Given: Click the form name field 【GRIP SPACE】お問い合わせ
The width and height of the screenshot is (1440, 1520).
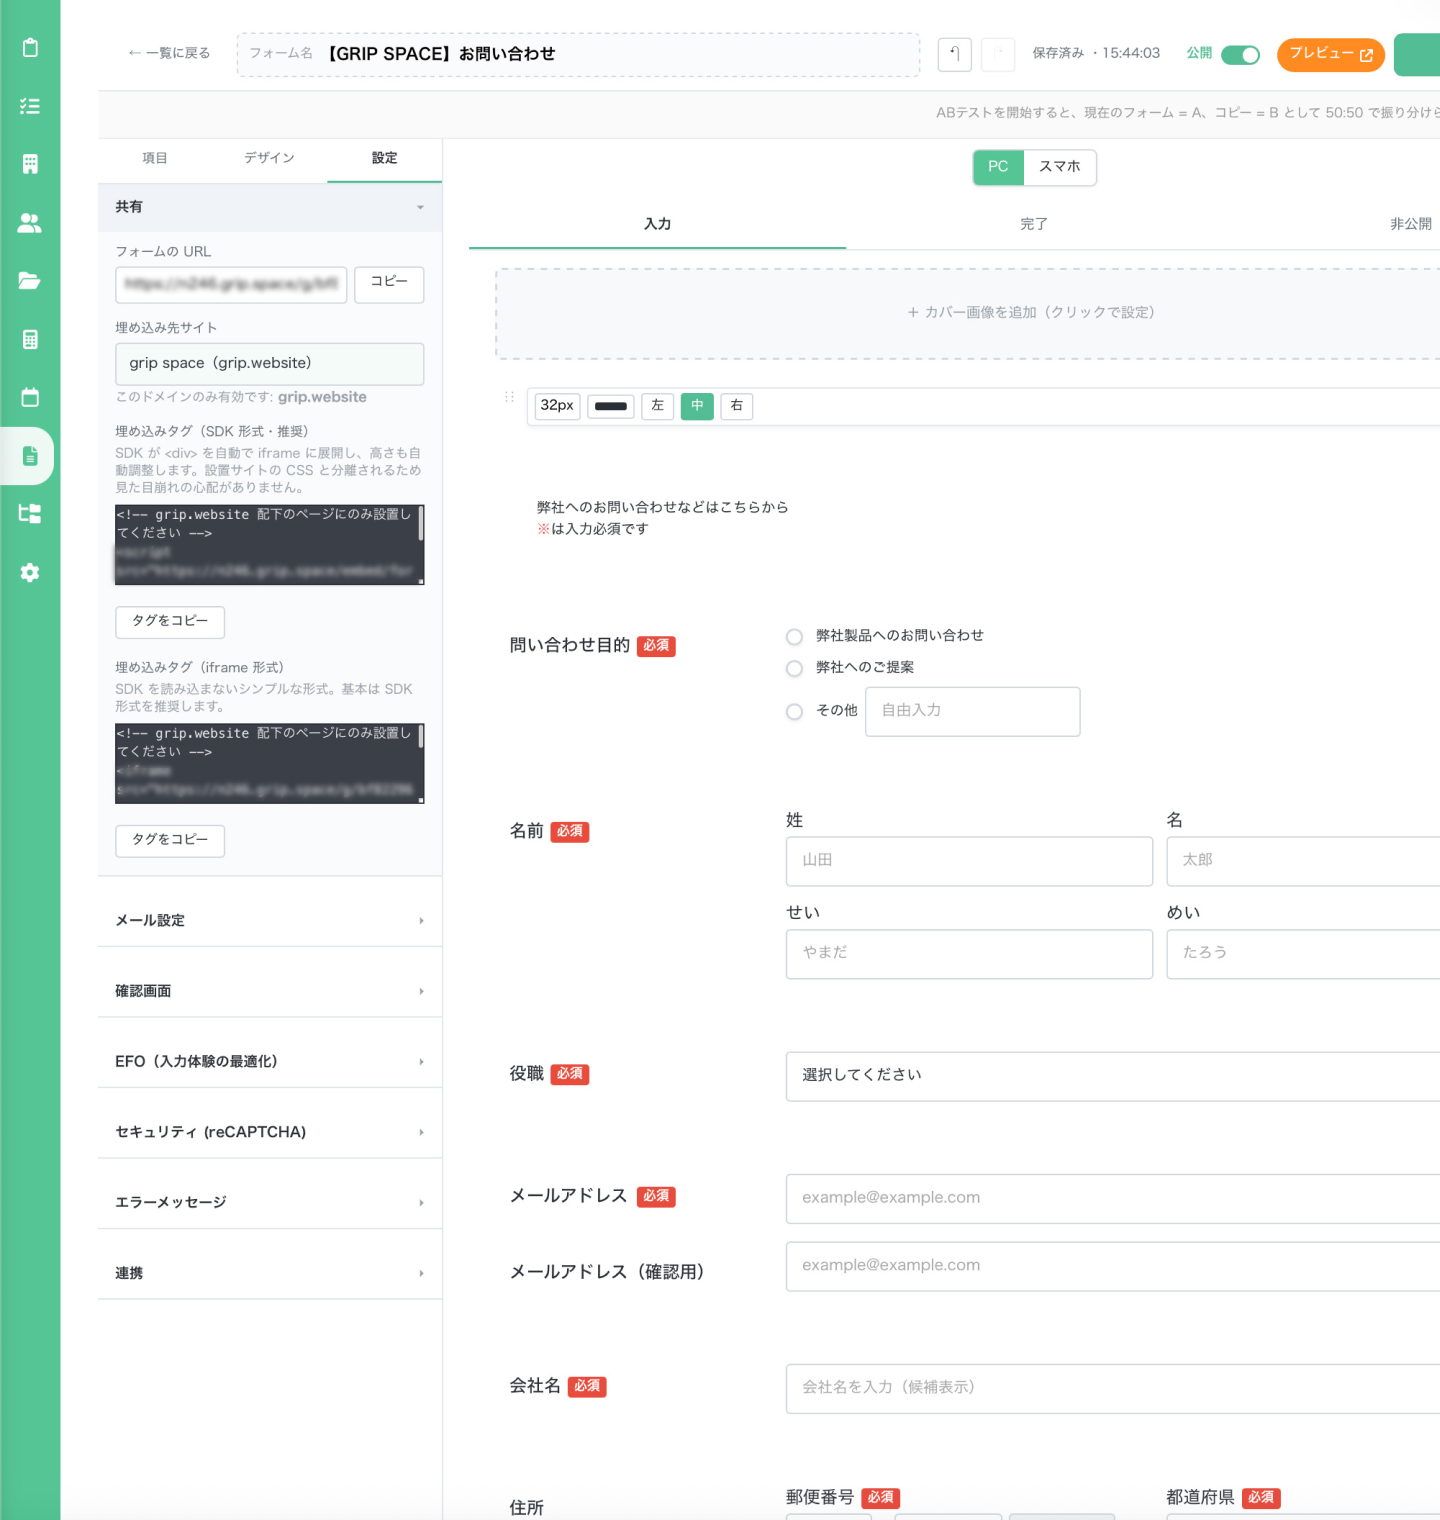Looking at the screenshot, I should [x=578, y=54].
